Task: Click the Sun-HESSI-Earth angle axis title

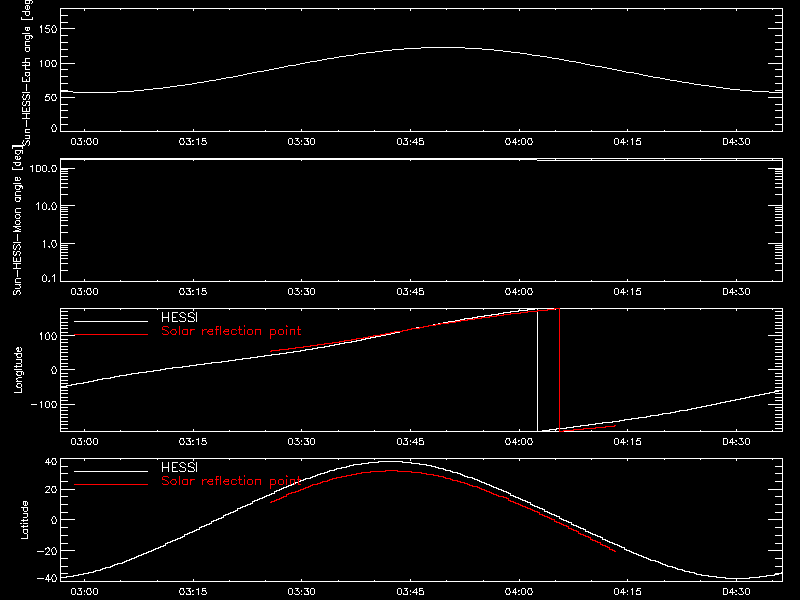Action: tap(27, 73)
